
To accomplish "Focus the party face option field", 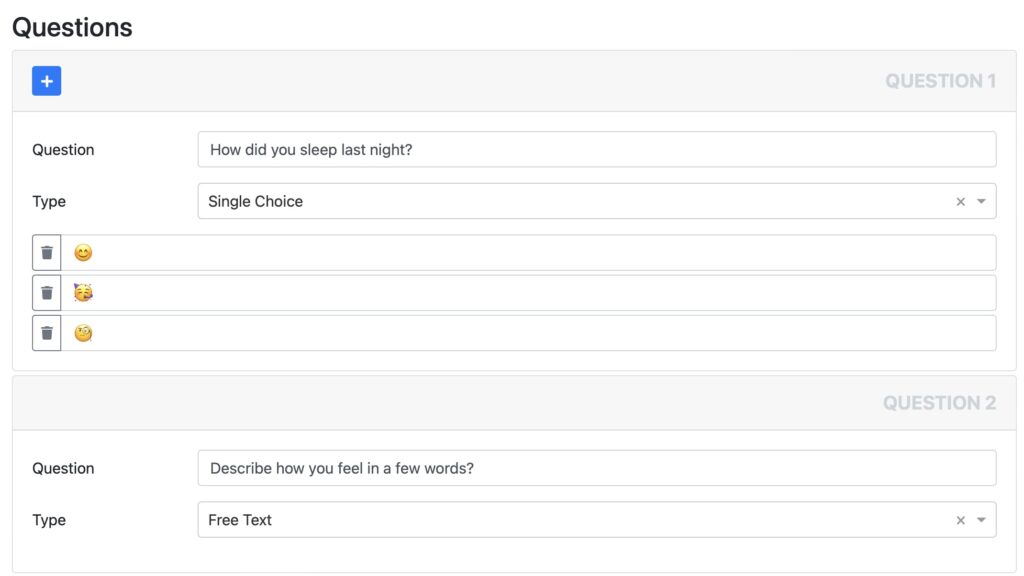I will 528,293.
